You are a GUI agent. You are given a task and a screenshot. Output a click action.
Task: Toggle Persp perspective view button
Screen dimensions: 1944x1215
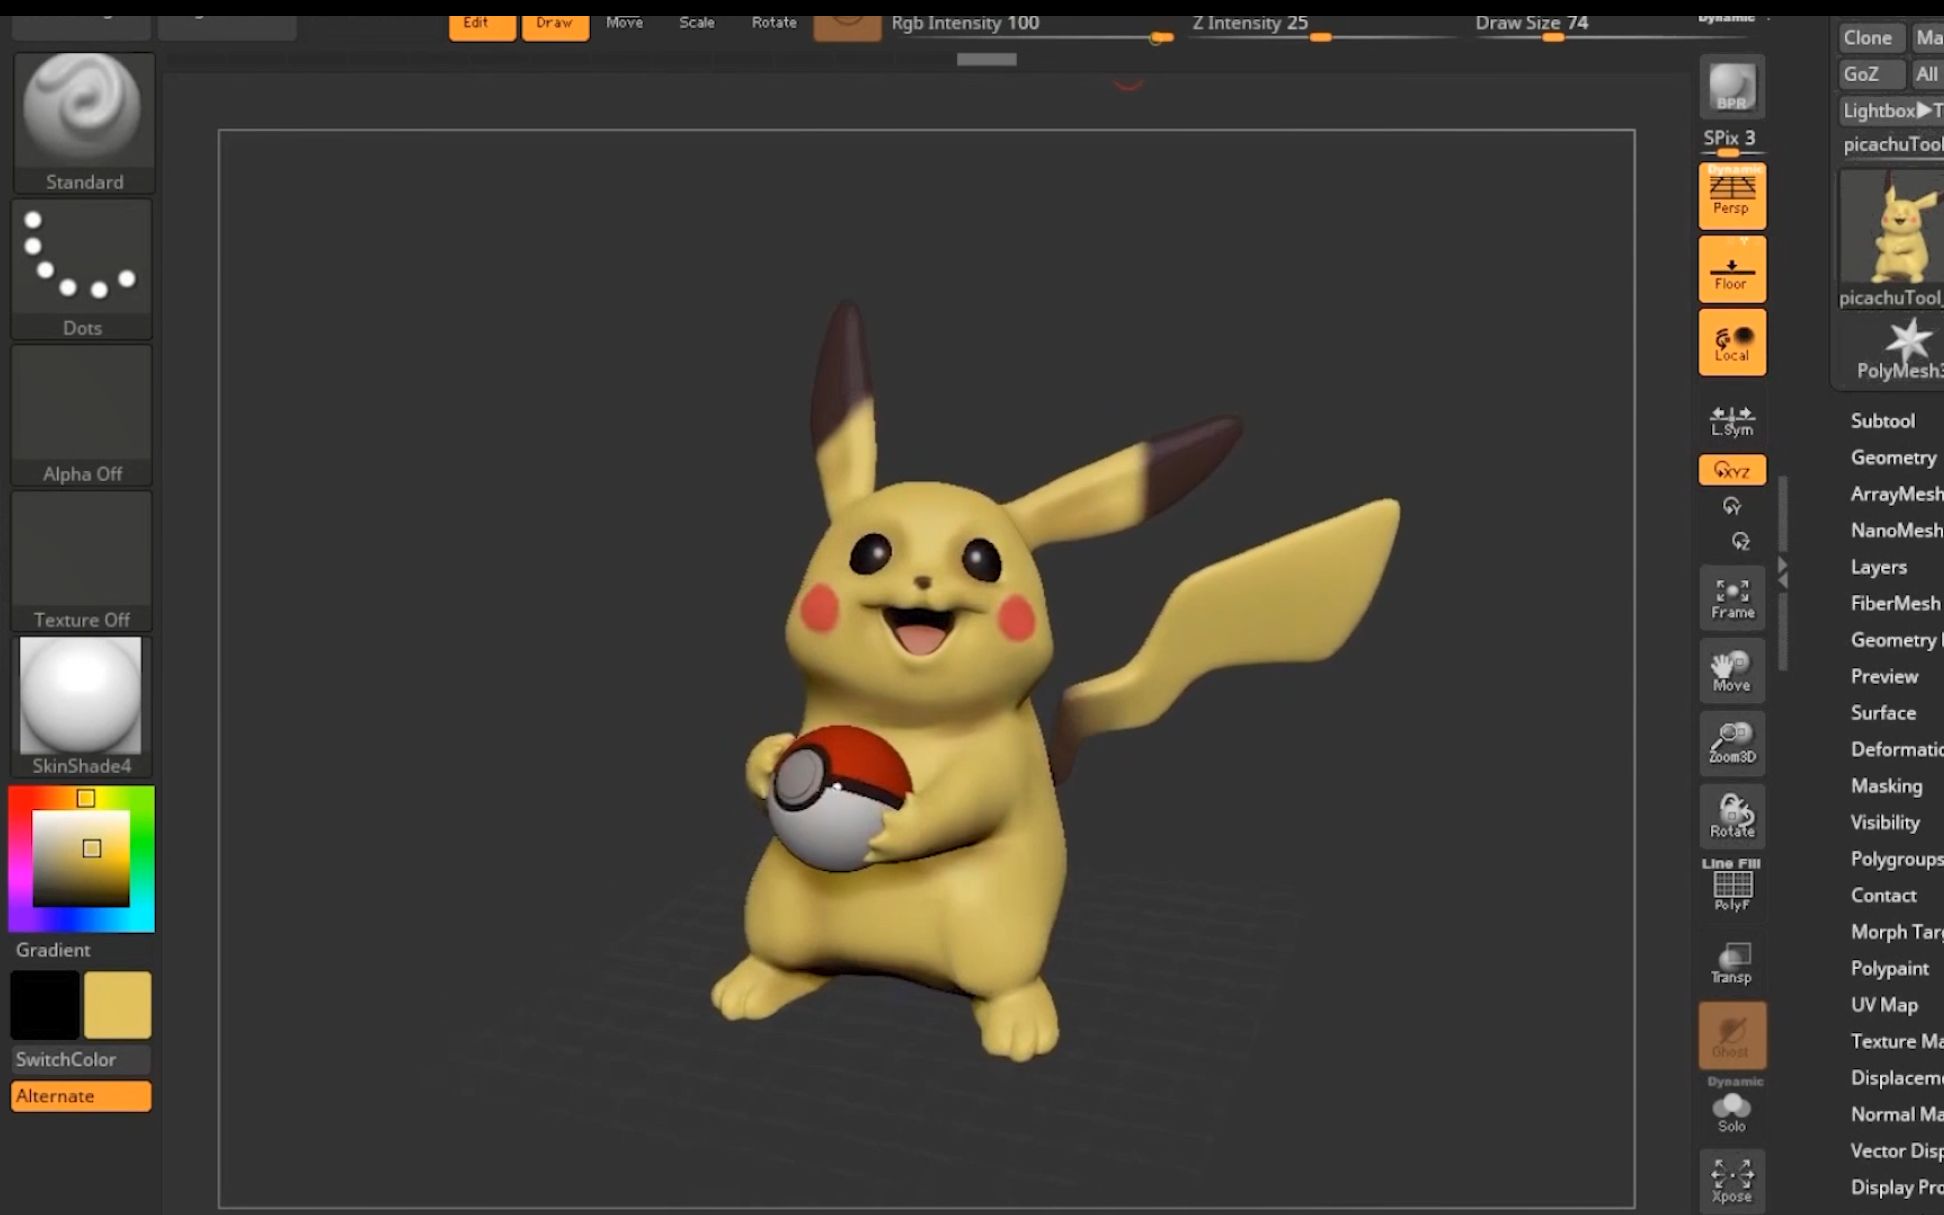tap(1731, 195)
